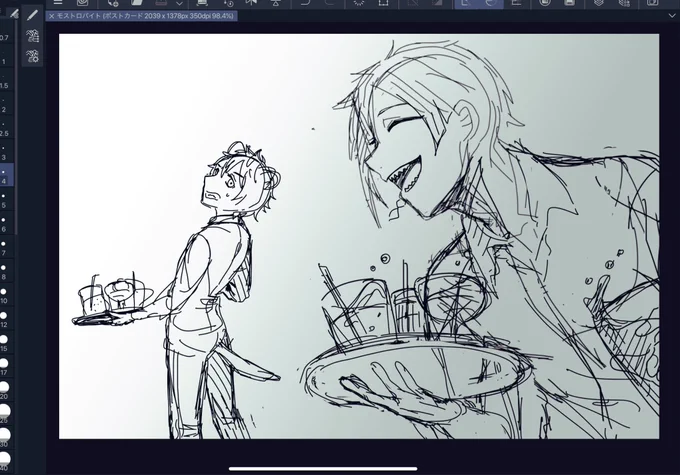Close the モストロバイト canvas tab
The width and height of the screenshot is (680, 475).
[x=52, y=16]
